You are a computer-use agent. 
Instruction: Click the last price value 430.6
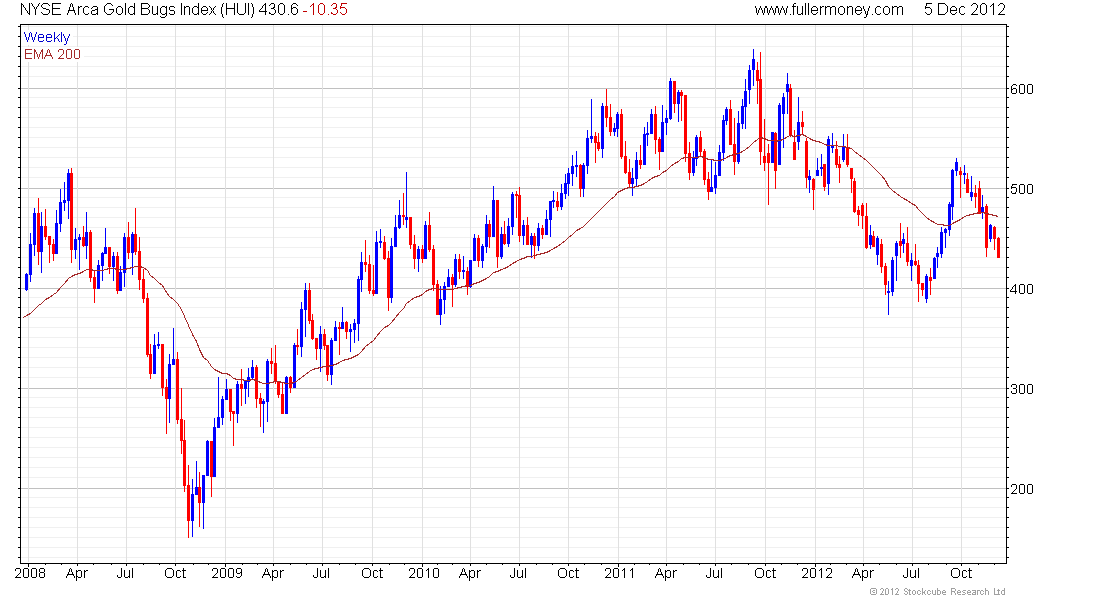click(x=279, y=10)
